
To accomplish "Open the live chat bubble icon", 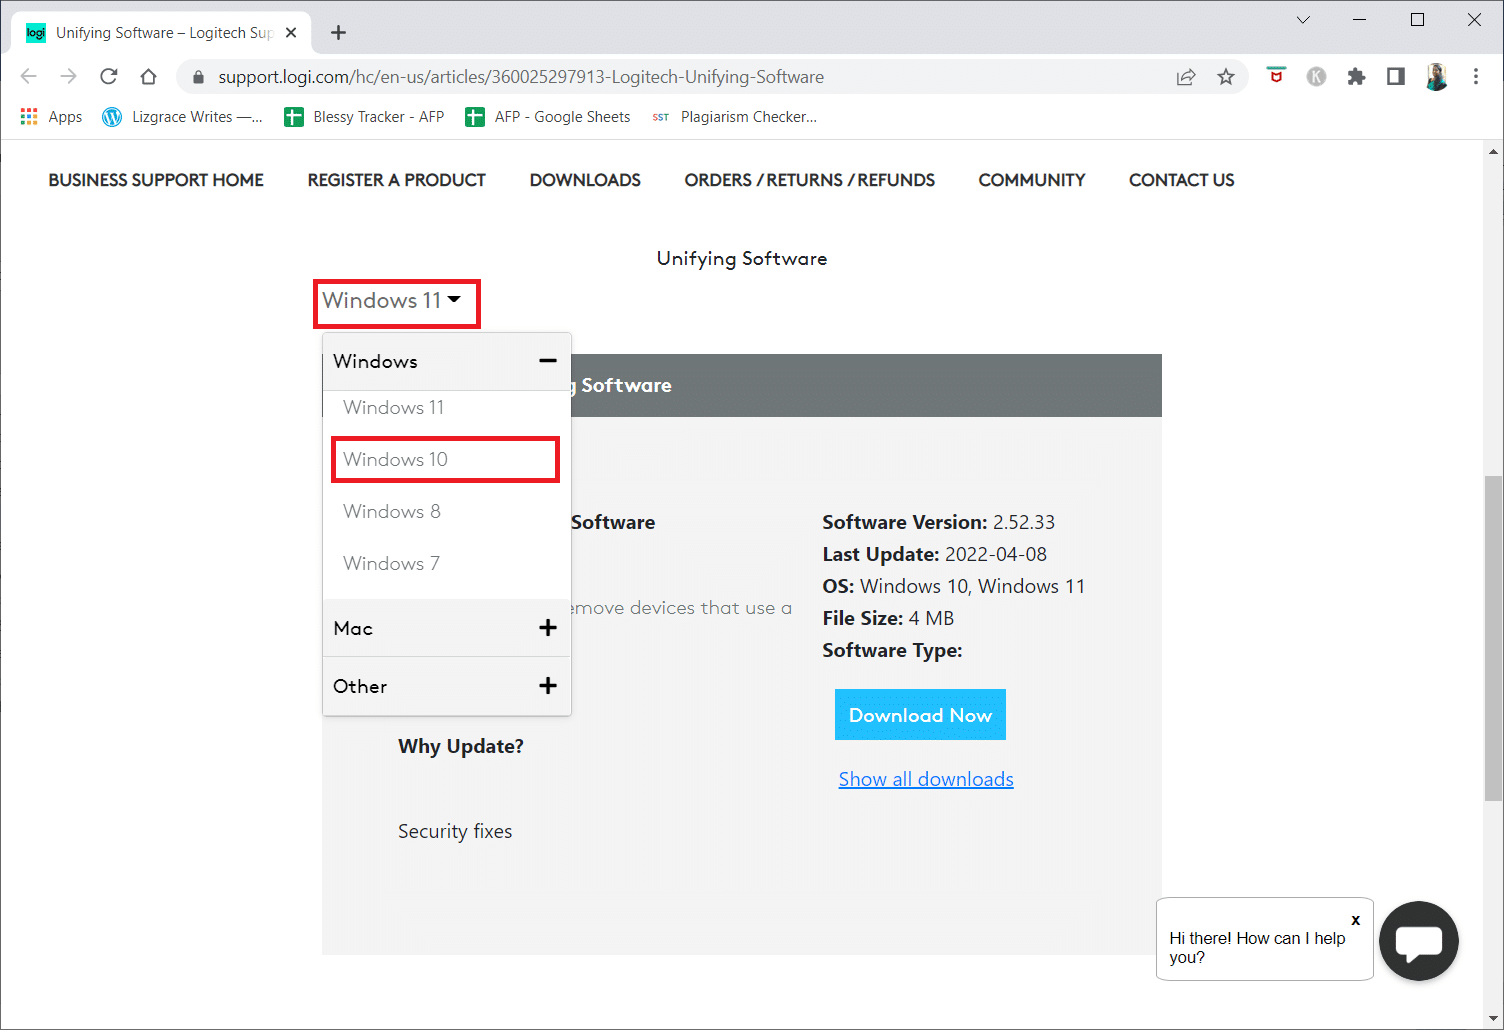I will click(1419, 941).
